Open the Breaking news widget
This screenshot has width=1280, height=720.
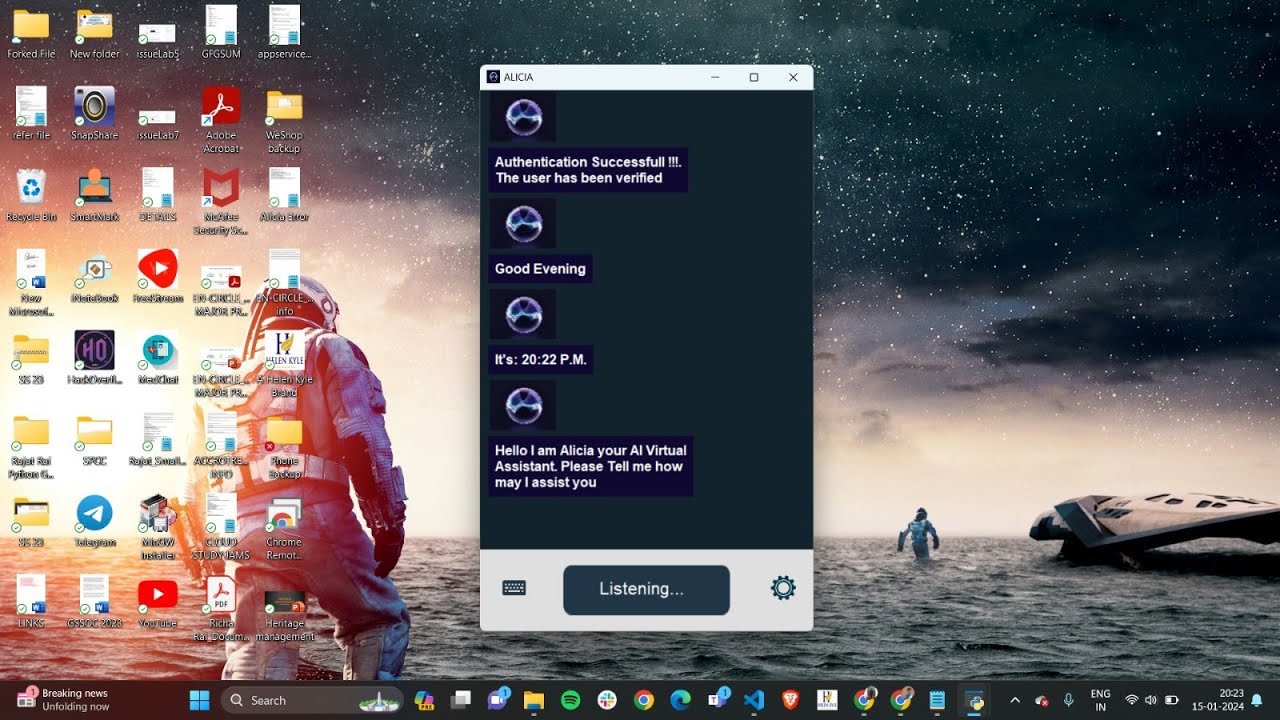click(x=64, y=700)
